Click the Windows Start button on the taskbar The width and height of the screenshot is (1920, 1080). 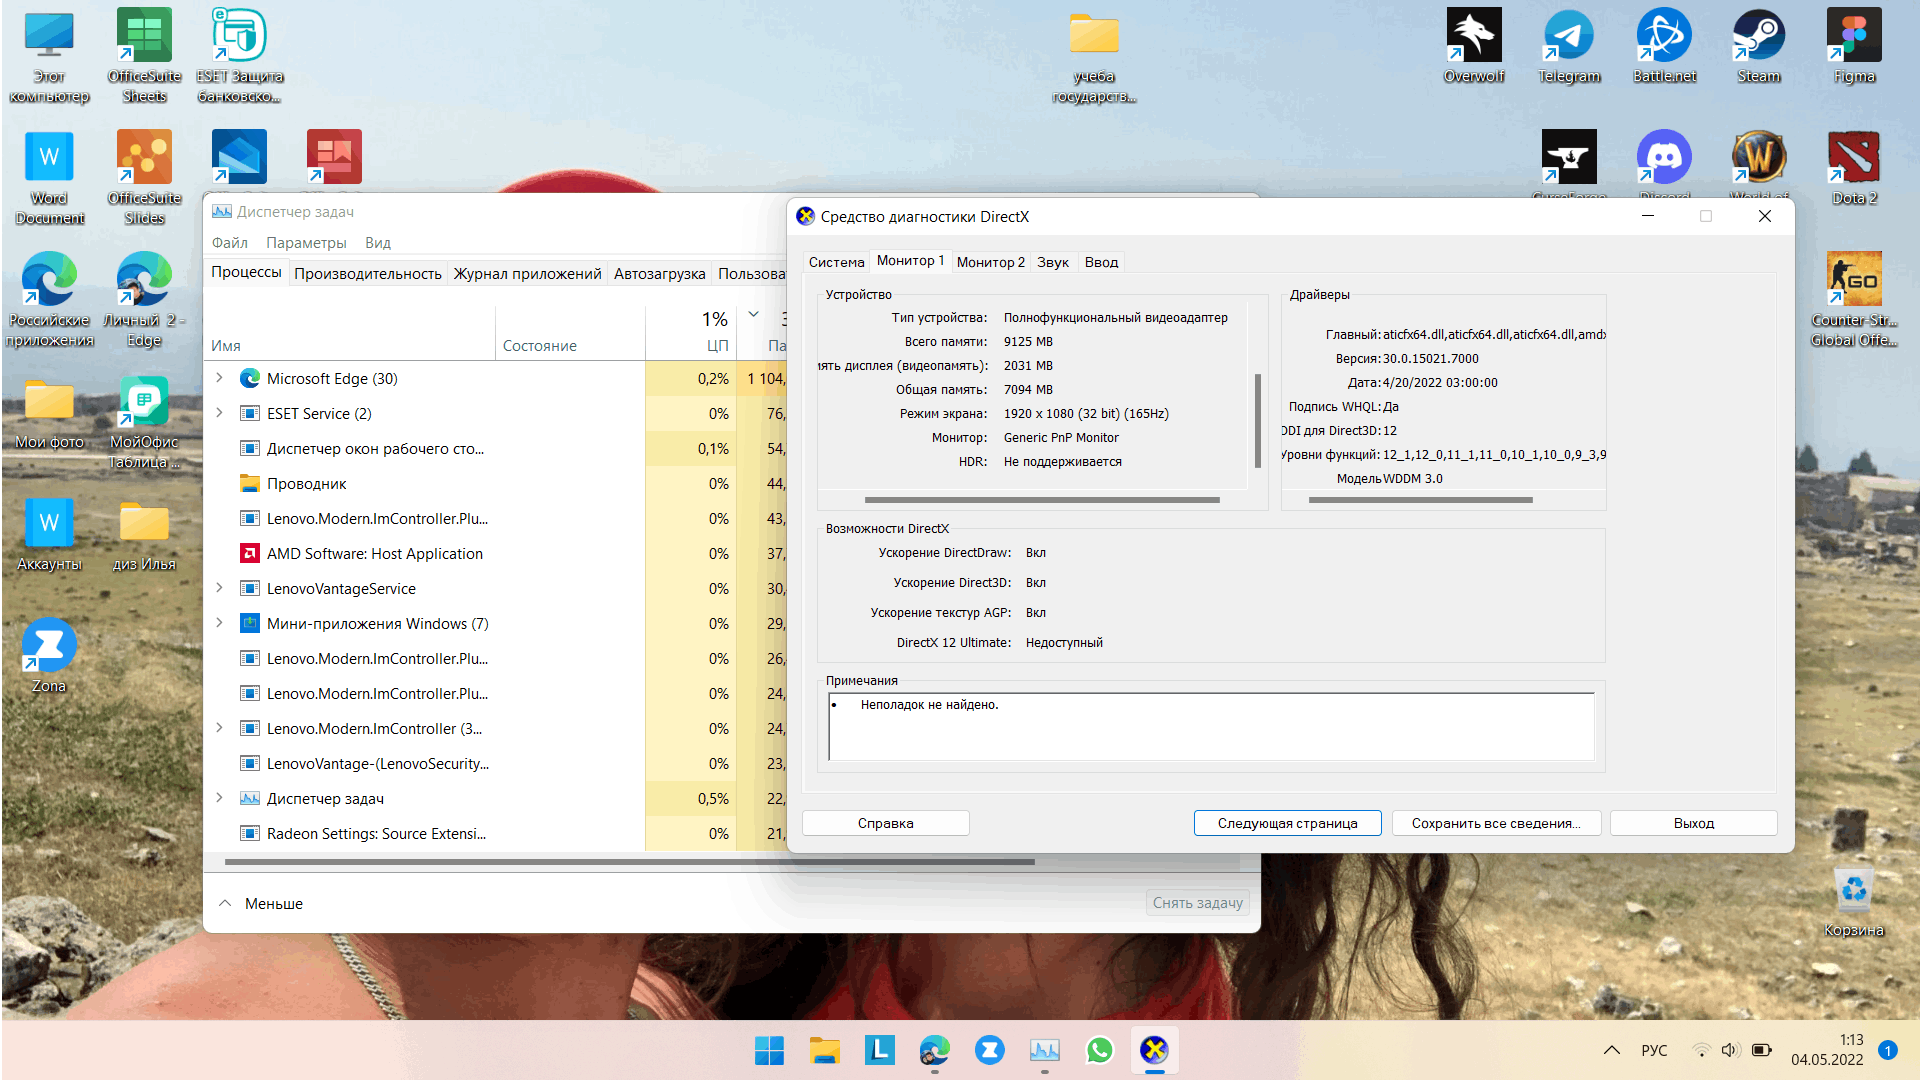769,1050
